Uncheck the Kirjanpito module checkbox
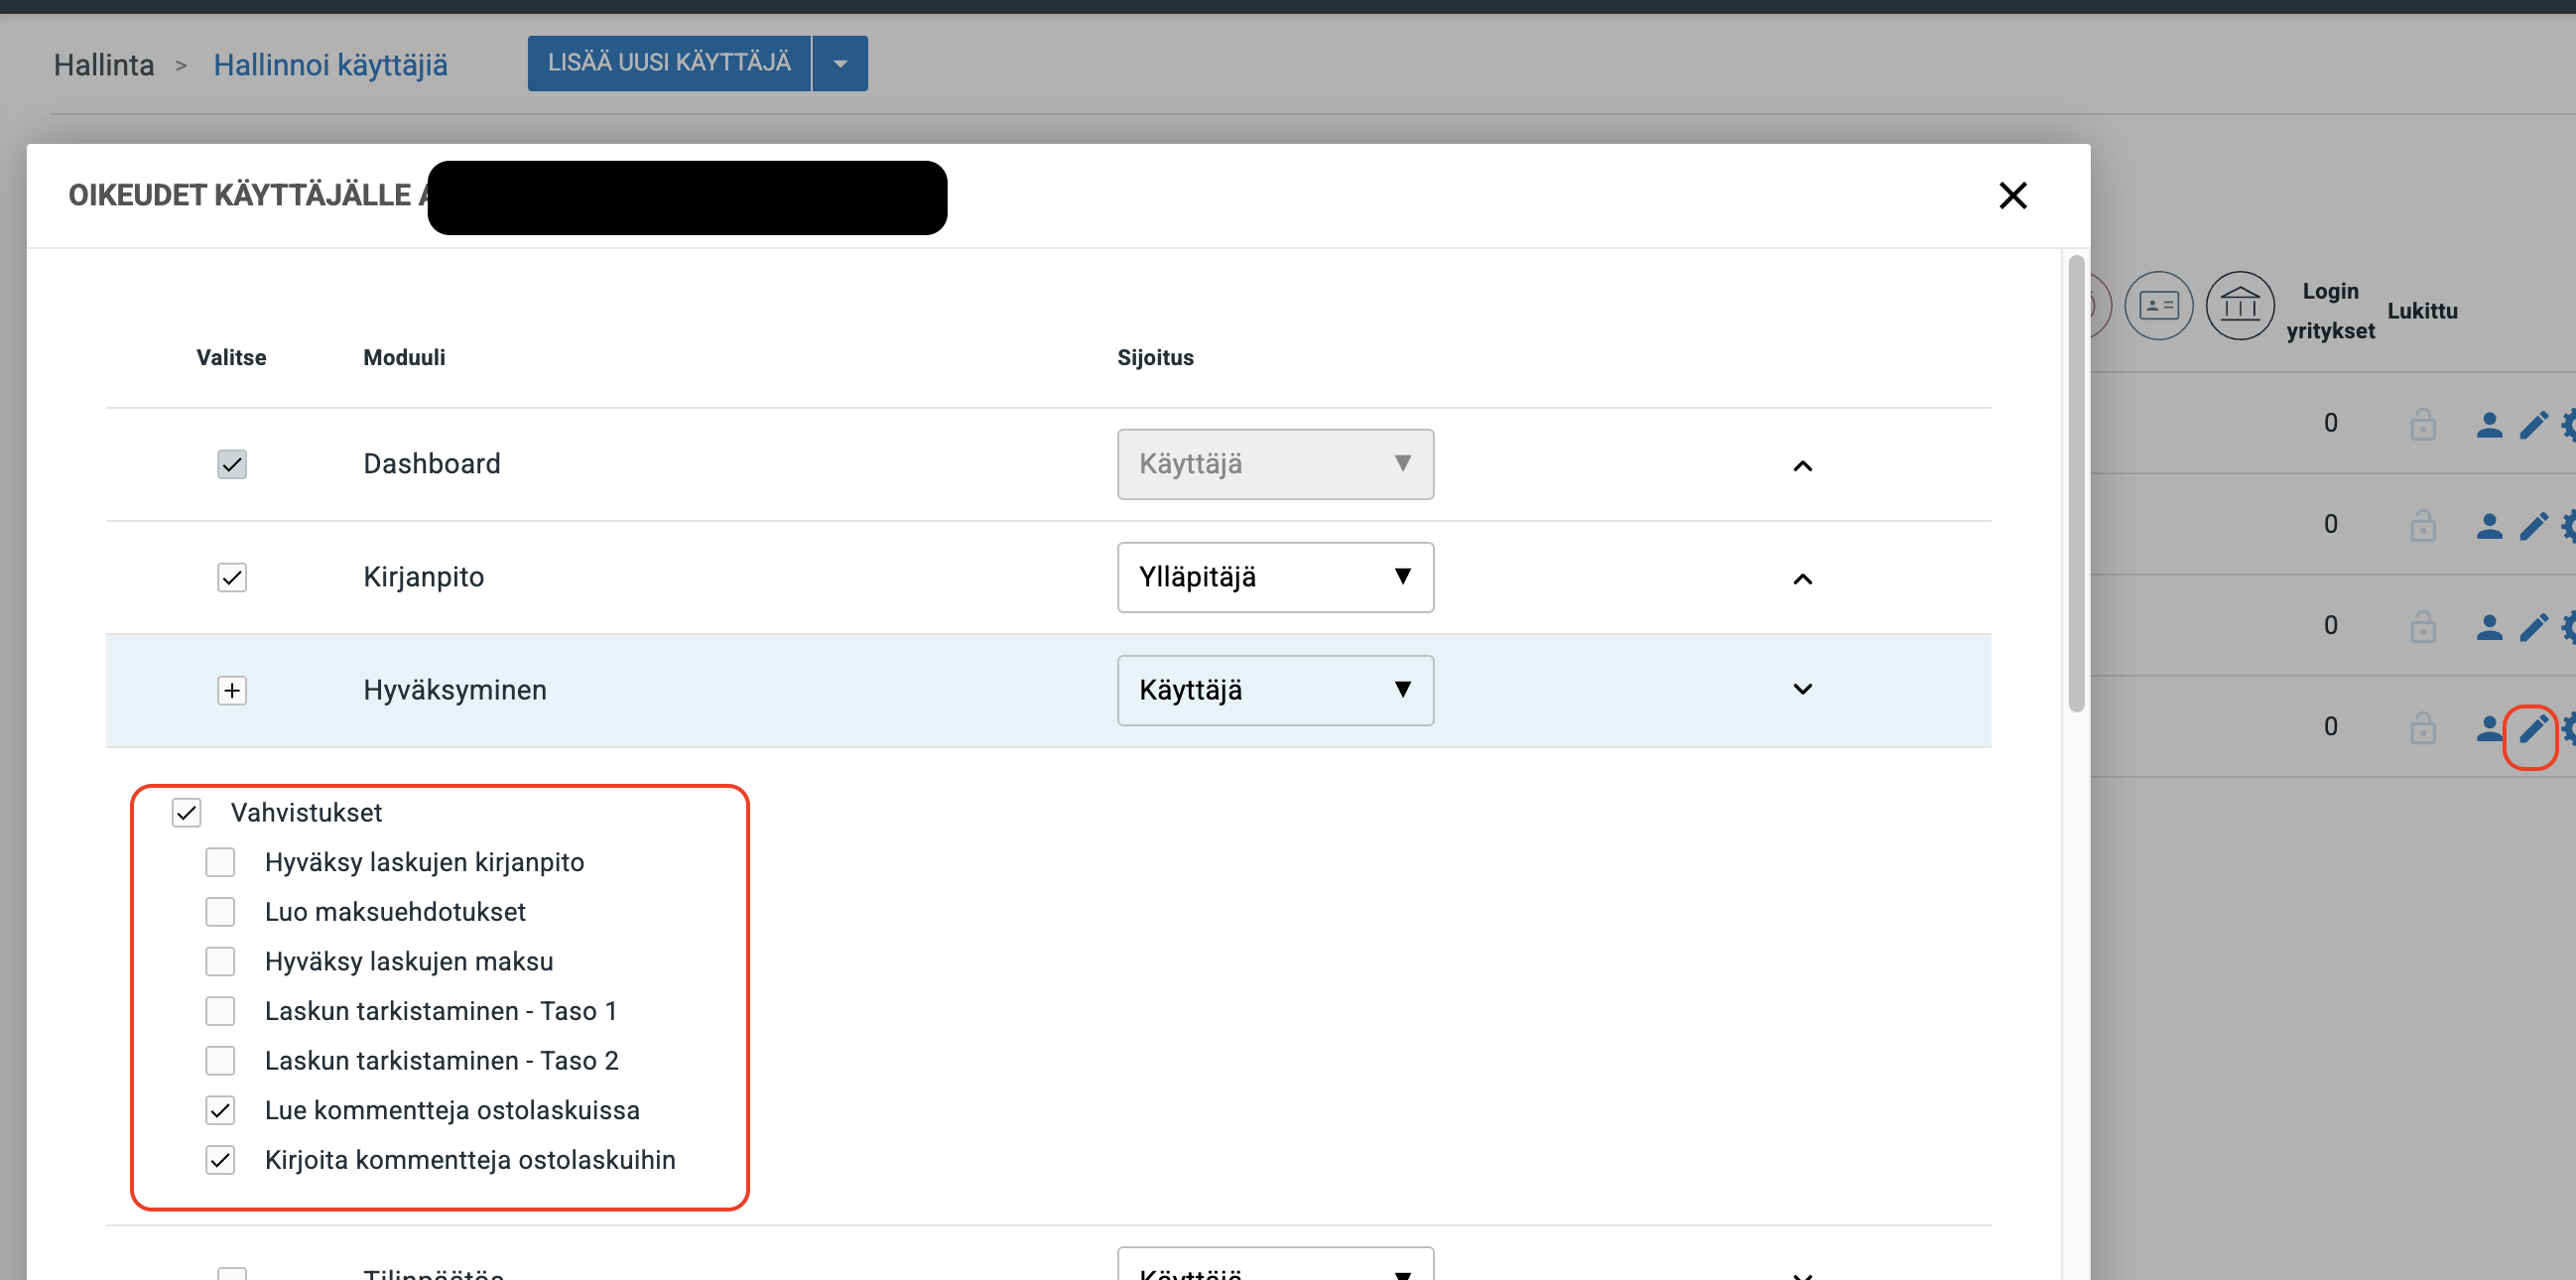 pos(232,577)
